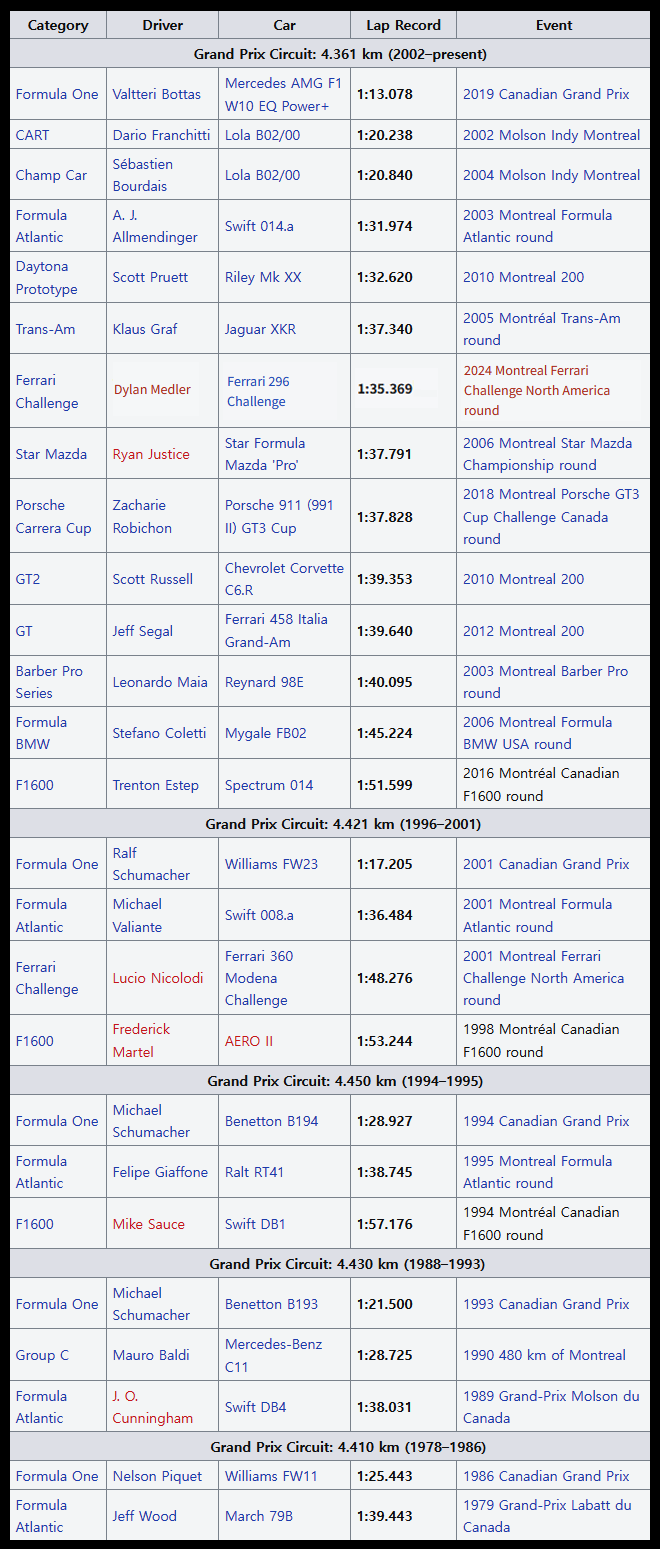Image resolution: width=660 pixels, height=1549 pixels.
Task: Open the Ferrari 296 Challenge link
Action: (x=258, y=391)
